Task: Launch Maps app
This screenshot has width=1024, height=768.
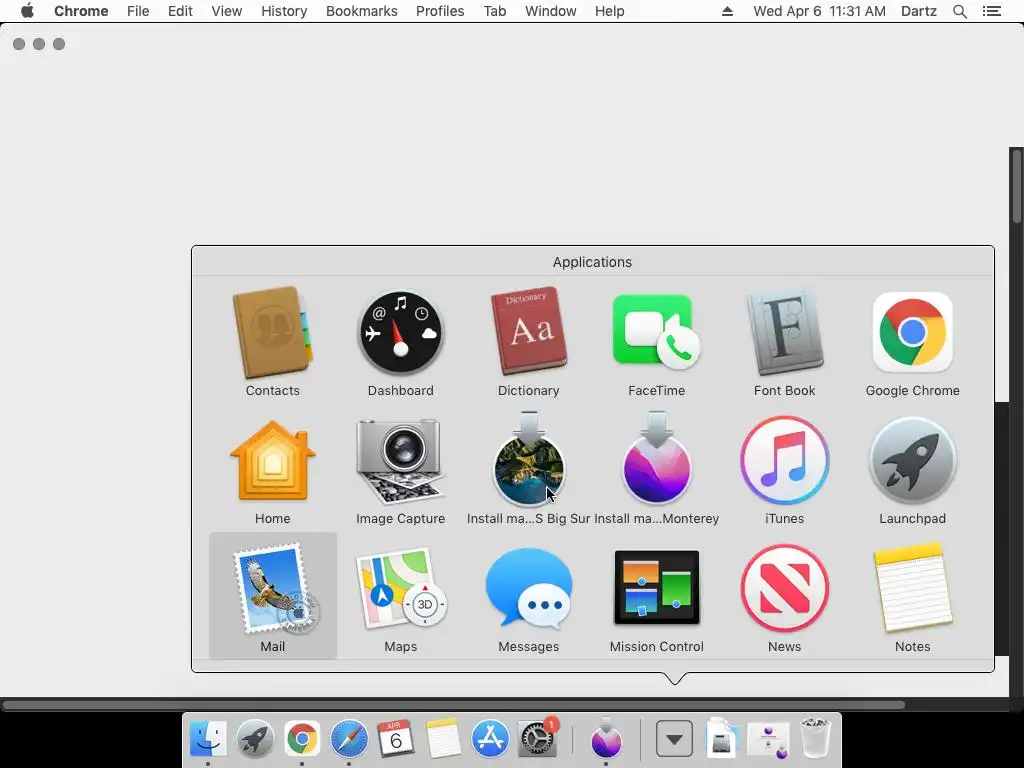Action: click(x=400, y=589)
